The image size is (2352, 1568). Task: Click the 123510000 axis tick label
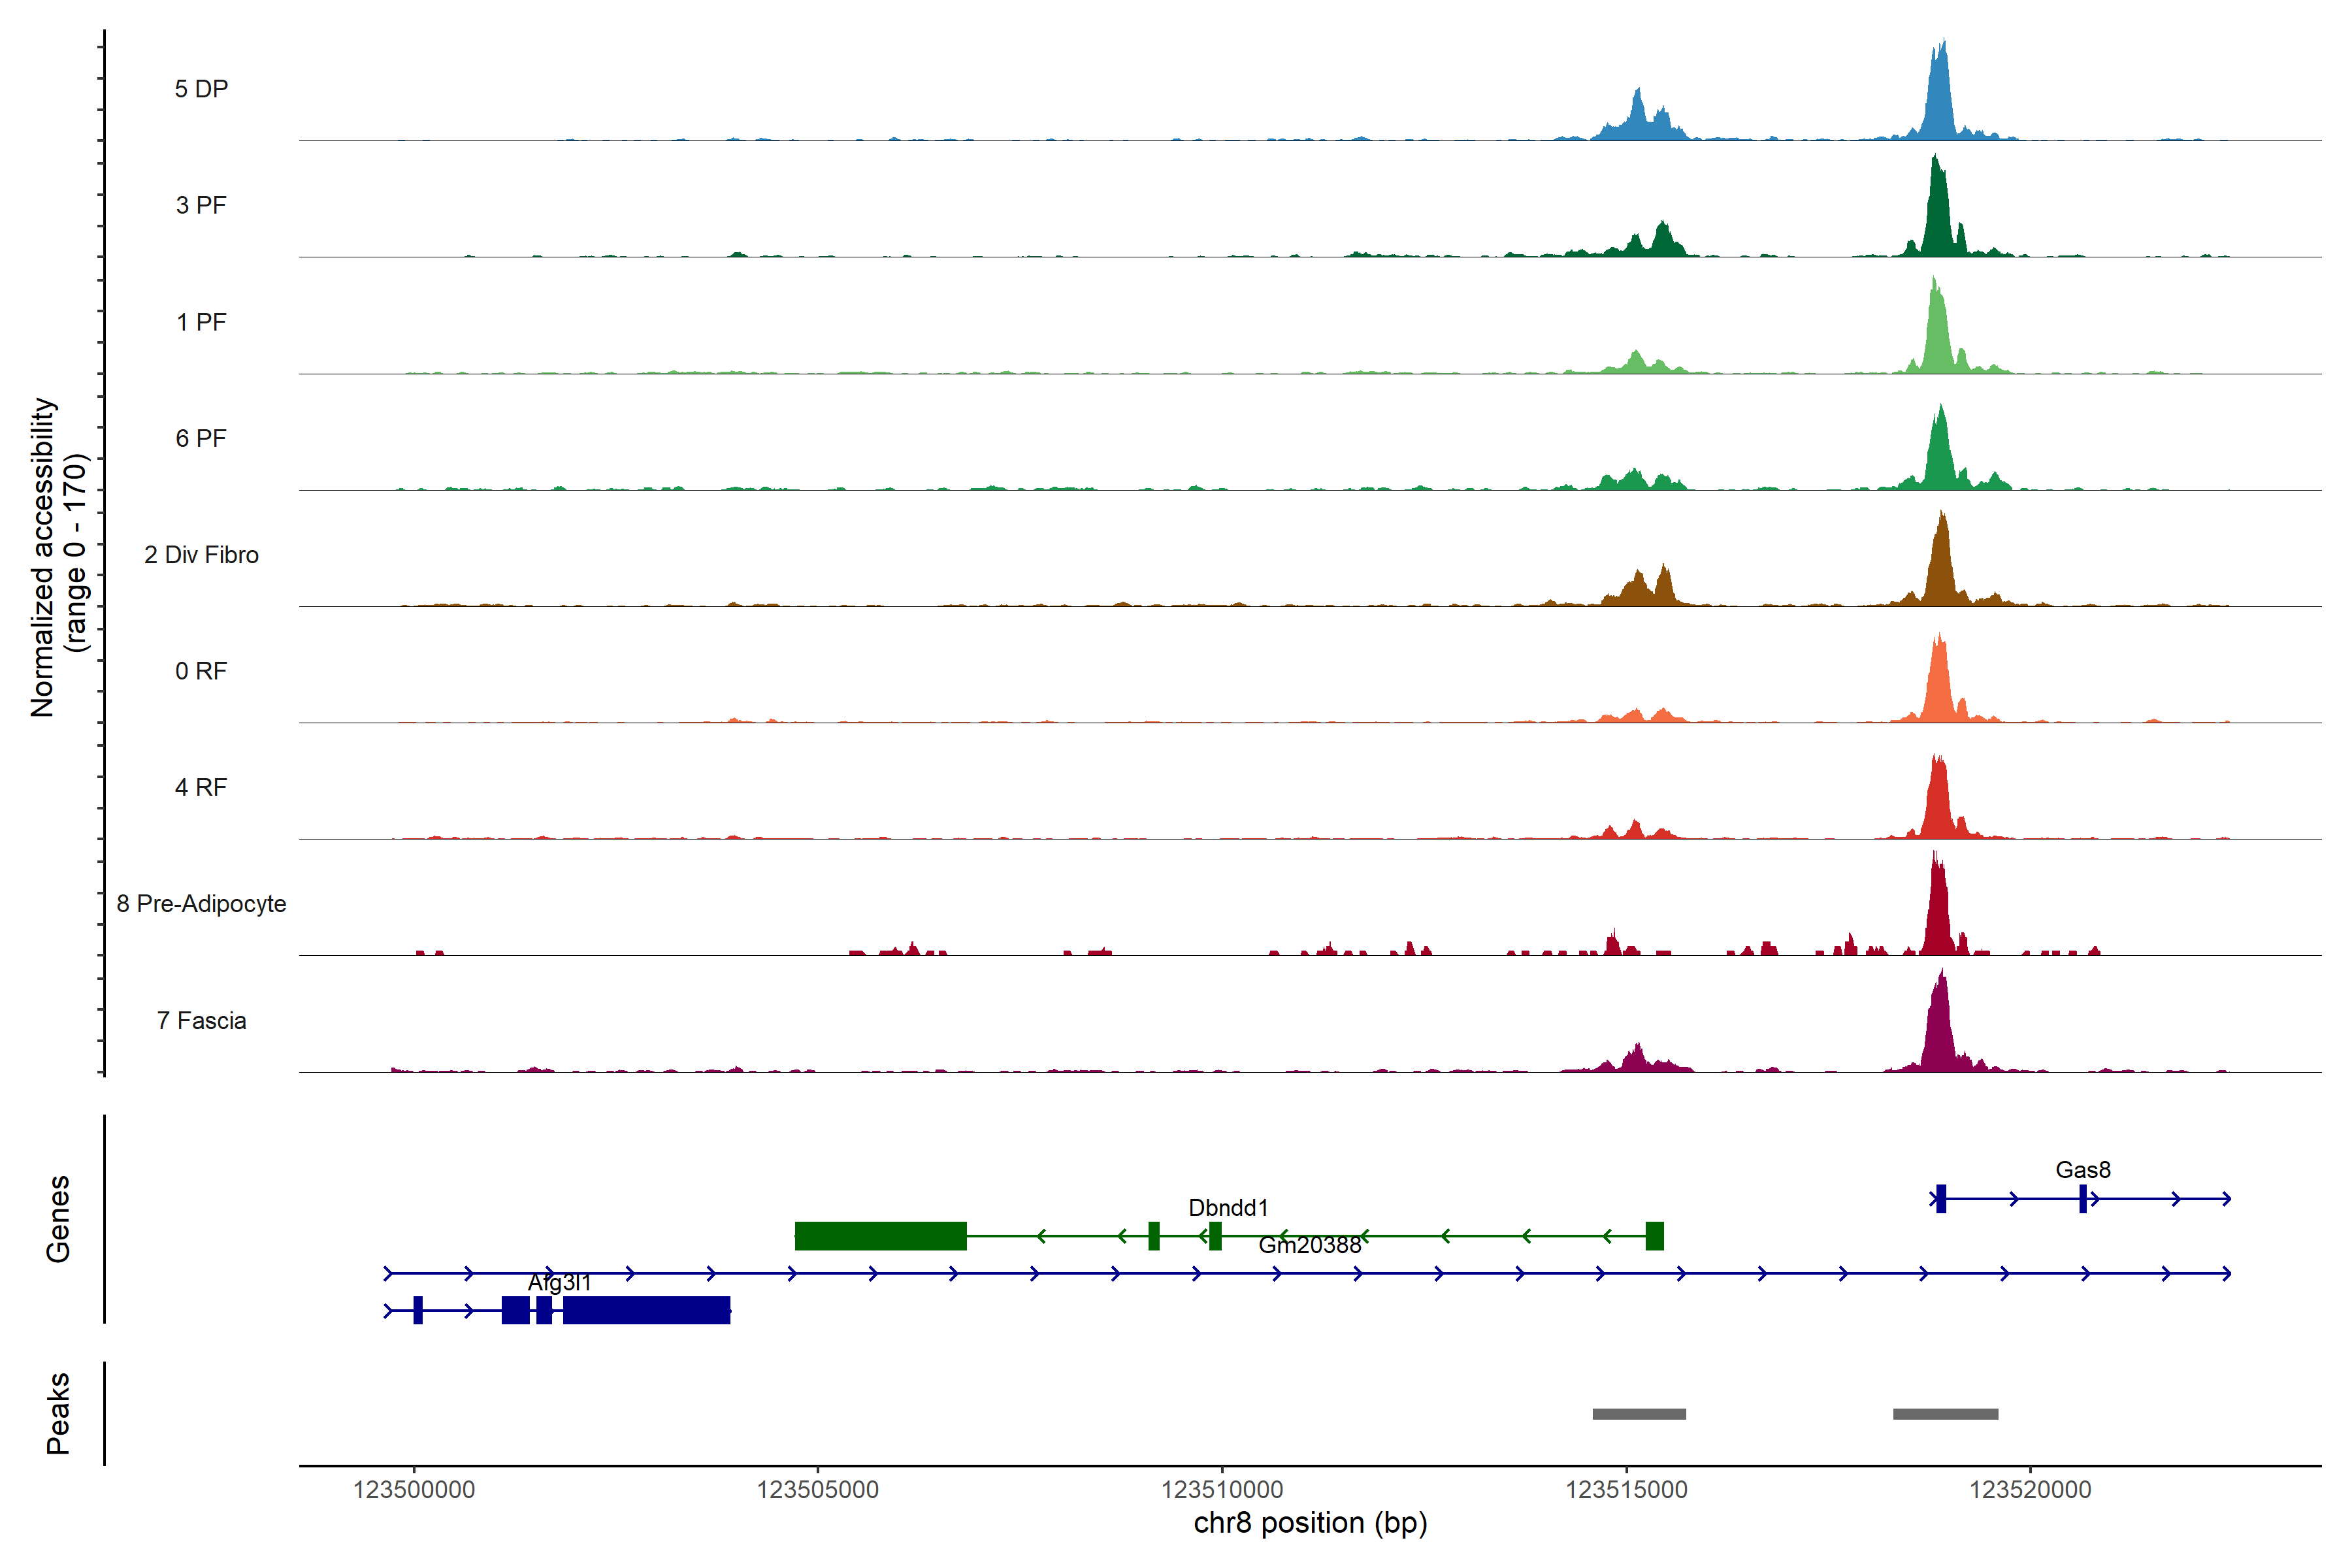[1222, 1489]
